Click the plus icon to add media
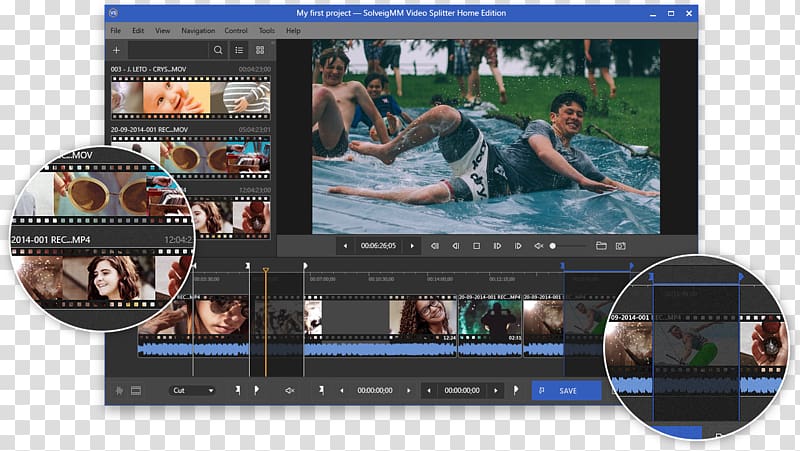Viewport: 800px width, 451px height. pyautogui.click(x=116, y=50)
